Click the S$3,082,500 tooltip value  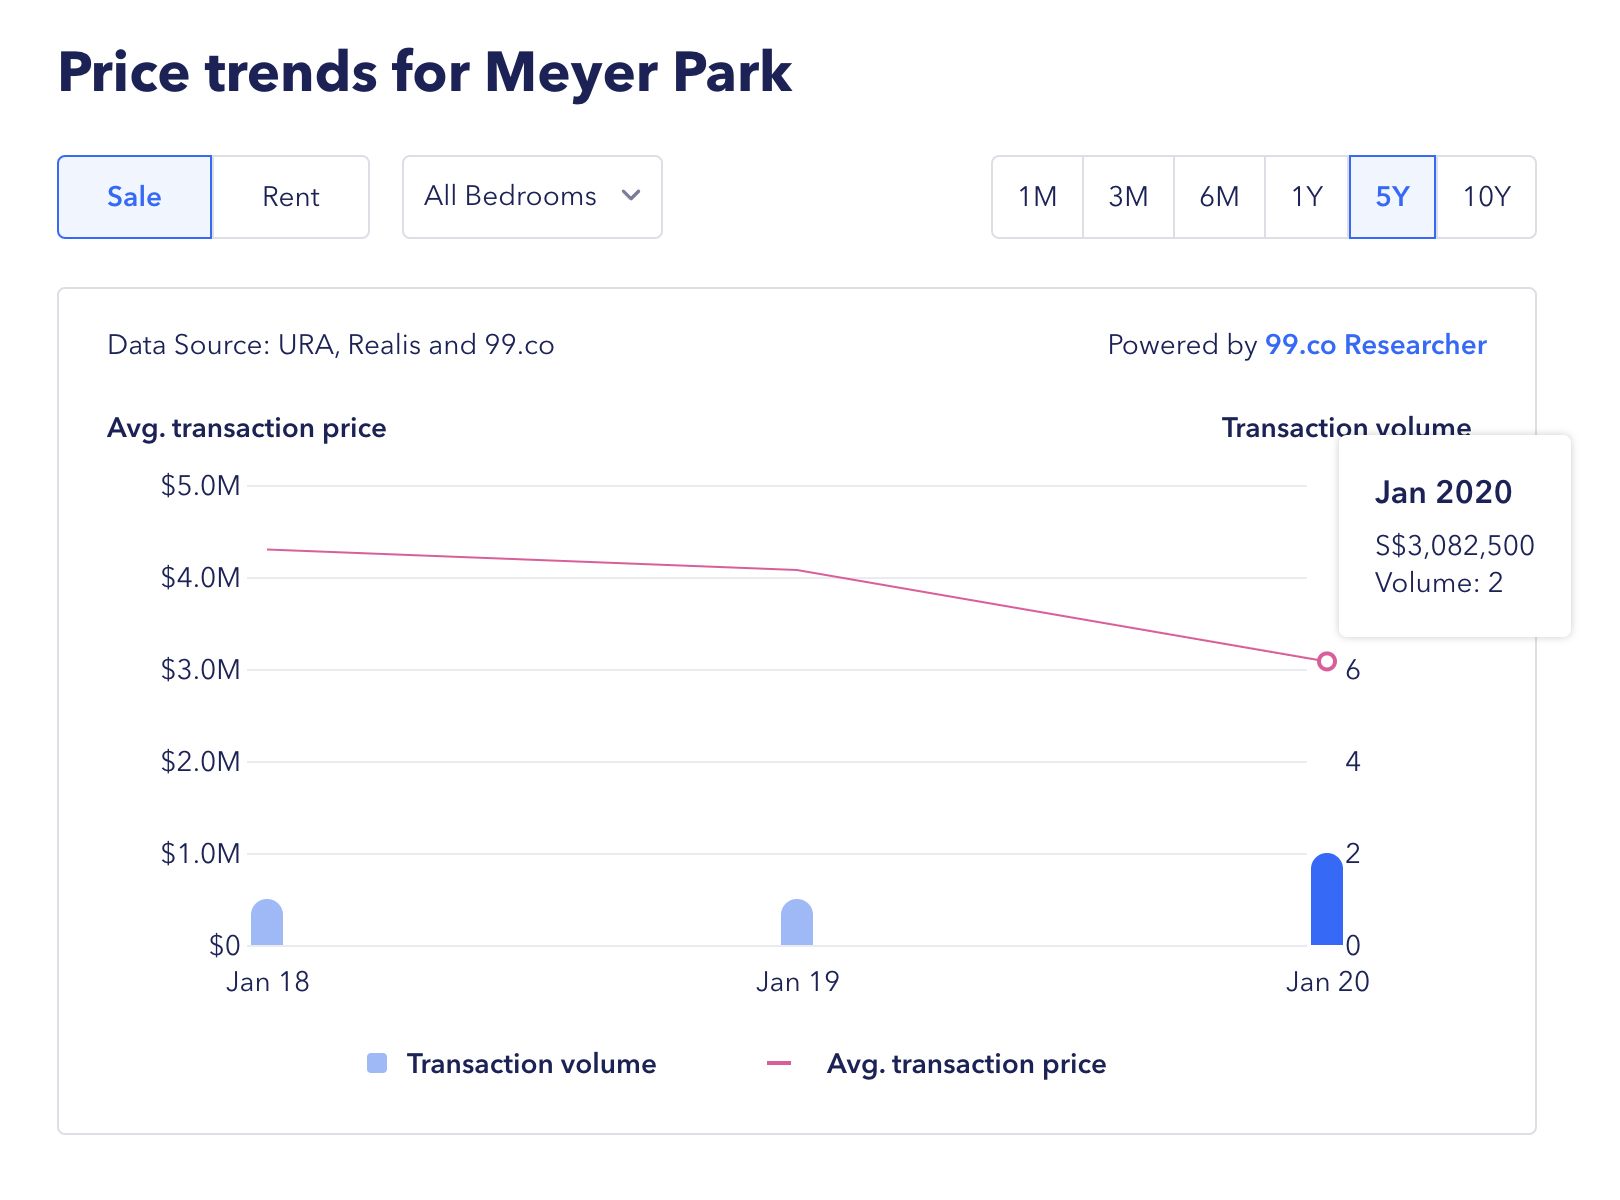coord(1454,546)
